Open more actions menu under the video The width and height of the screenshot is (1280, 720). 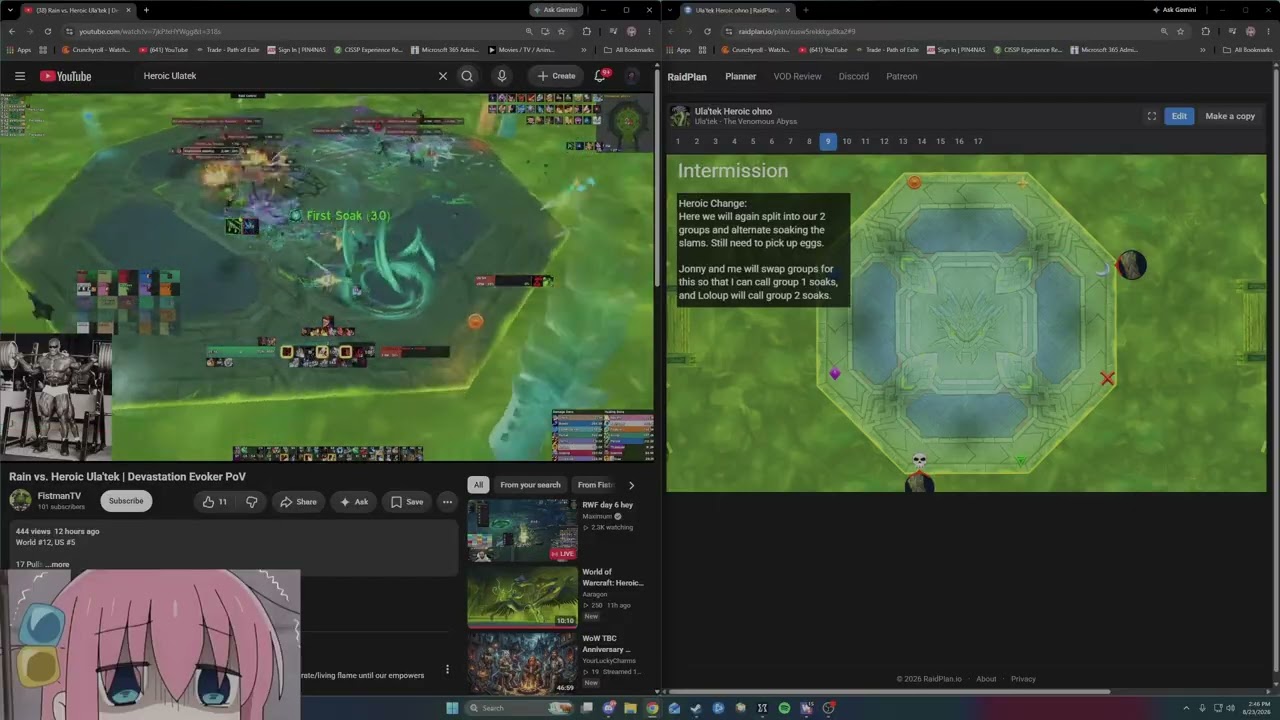click(447, 502)
